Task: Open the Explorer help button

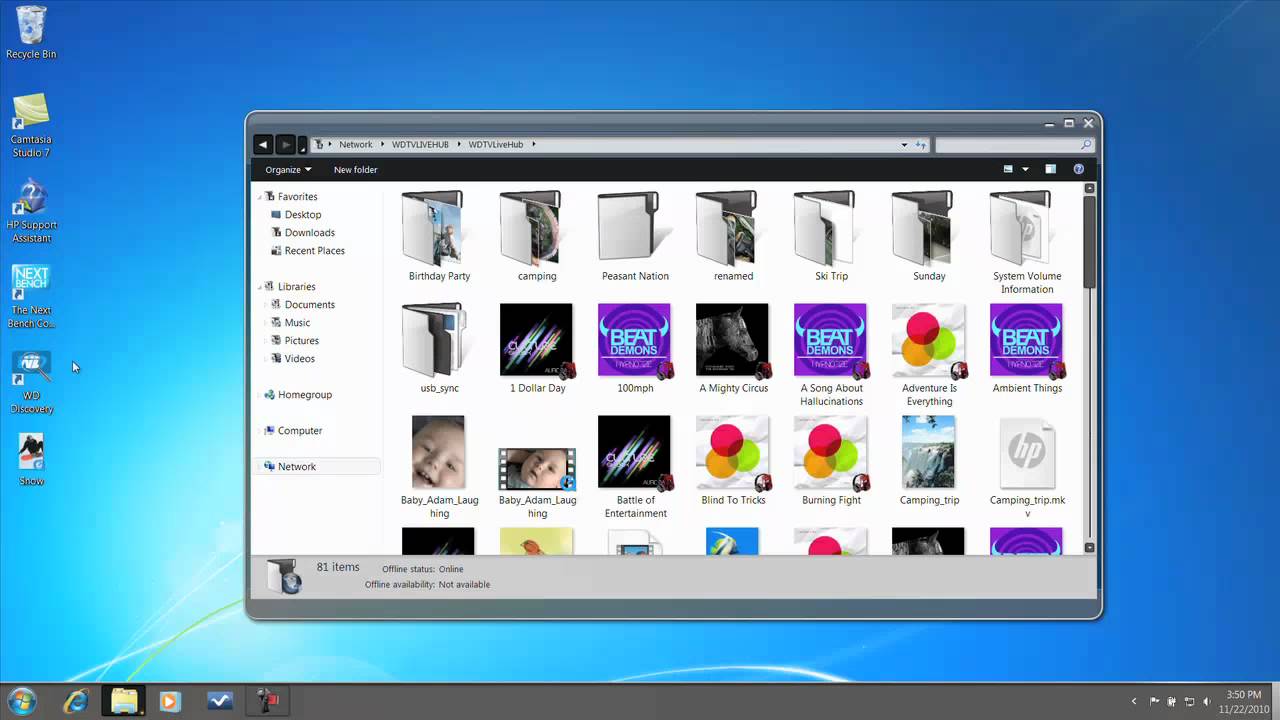Action: (1079, 170)
